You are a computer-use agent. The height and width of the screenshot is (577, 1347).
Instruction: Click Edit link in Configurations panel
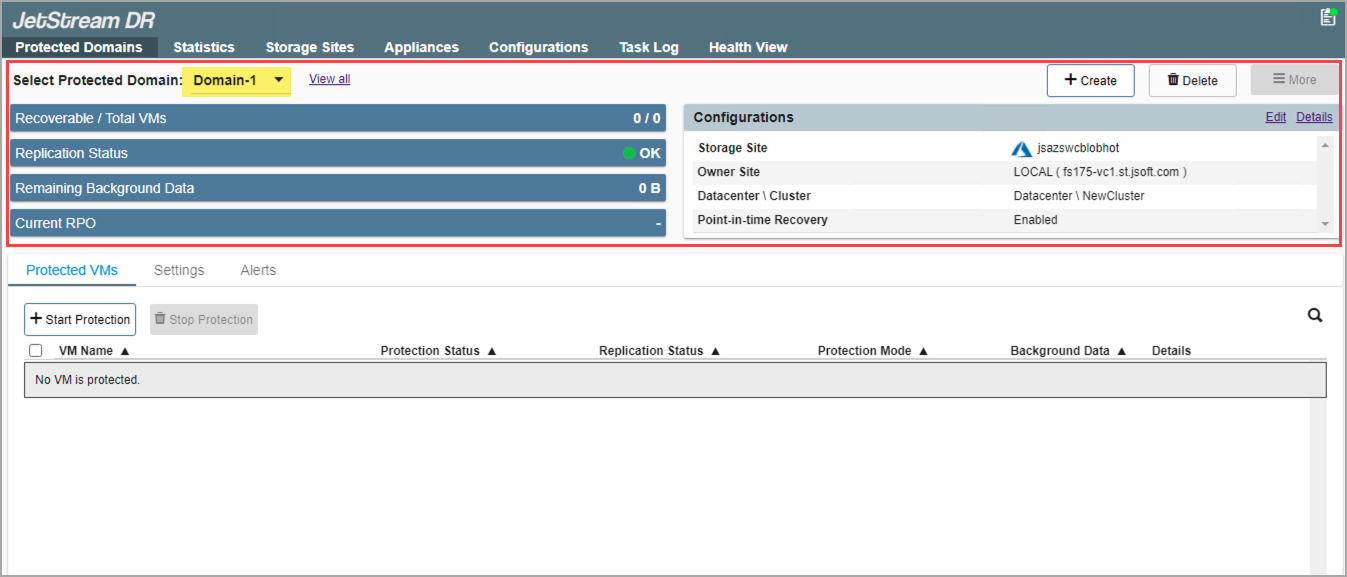pyautogui.click(x=1275, y=117)
